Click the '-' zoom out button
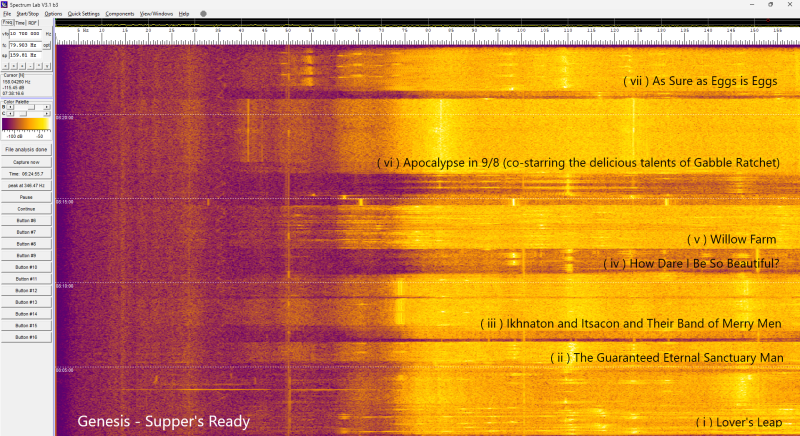The height and width of the screenshot is (436, 800). [x=30, y=66]
